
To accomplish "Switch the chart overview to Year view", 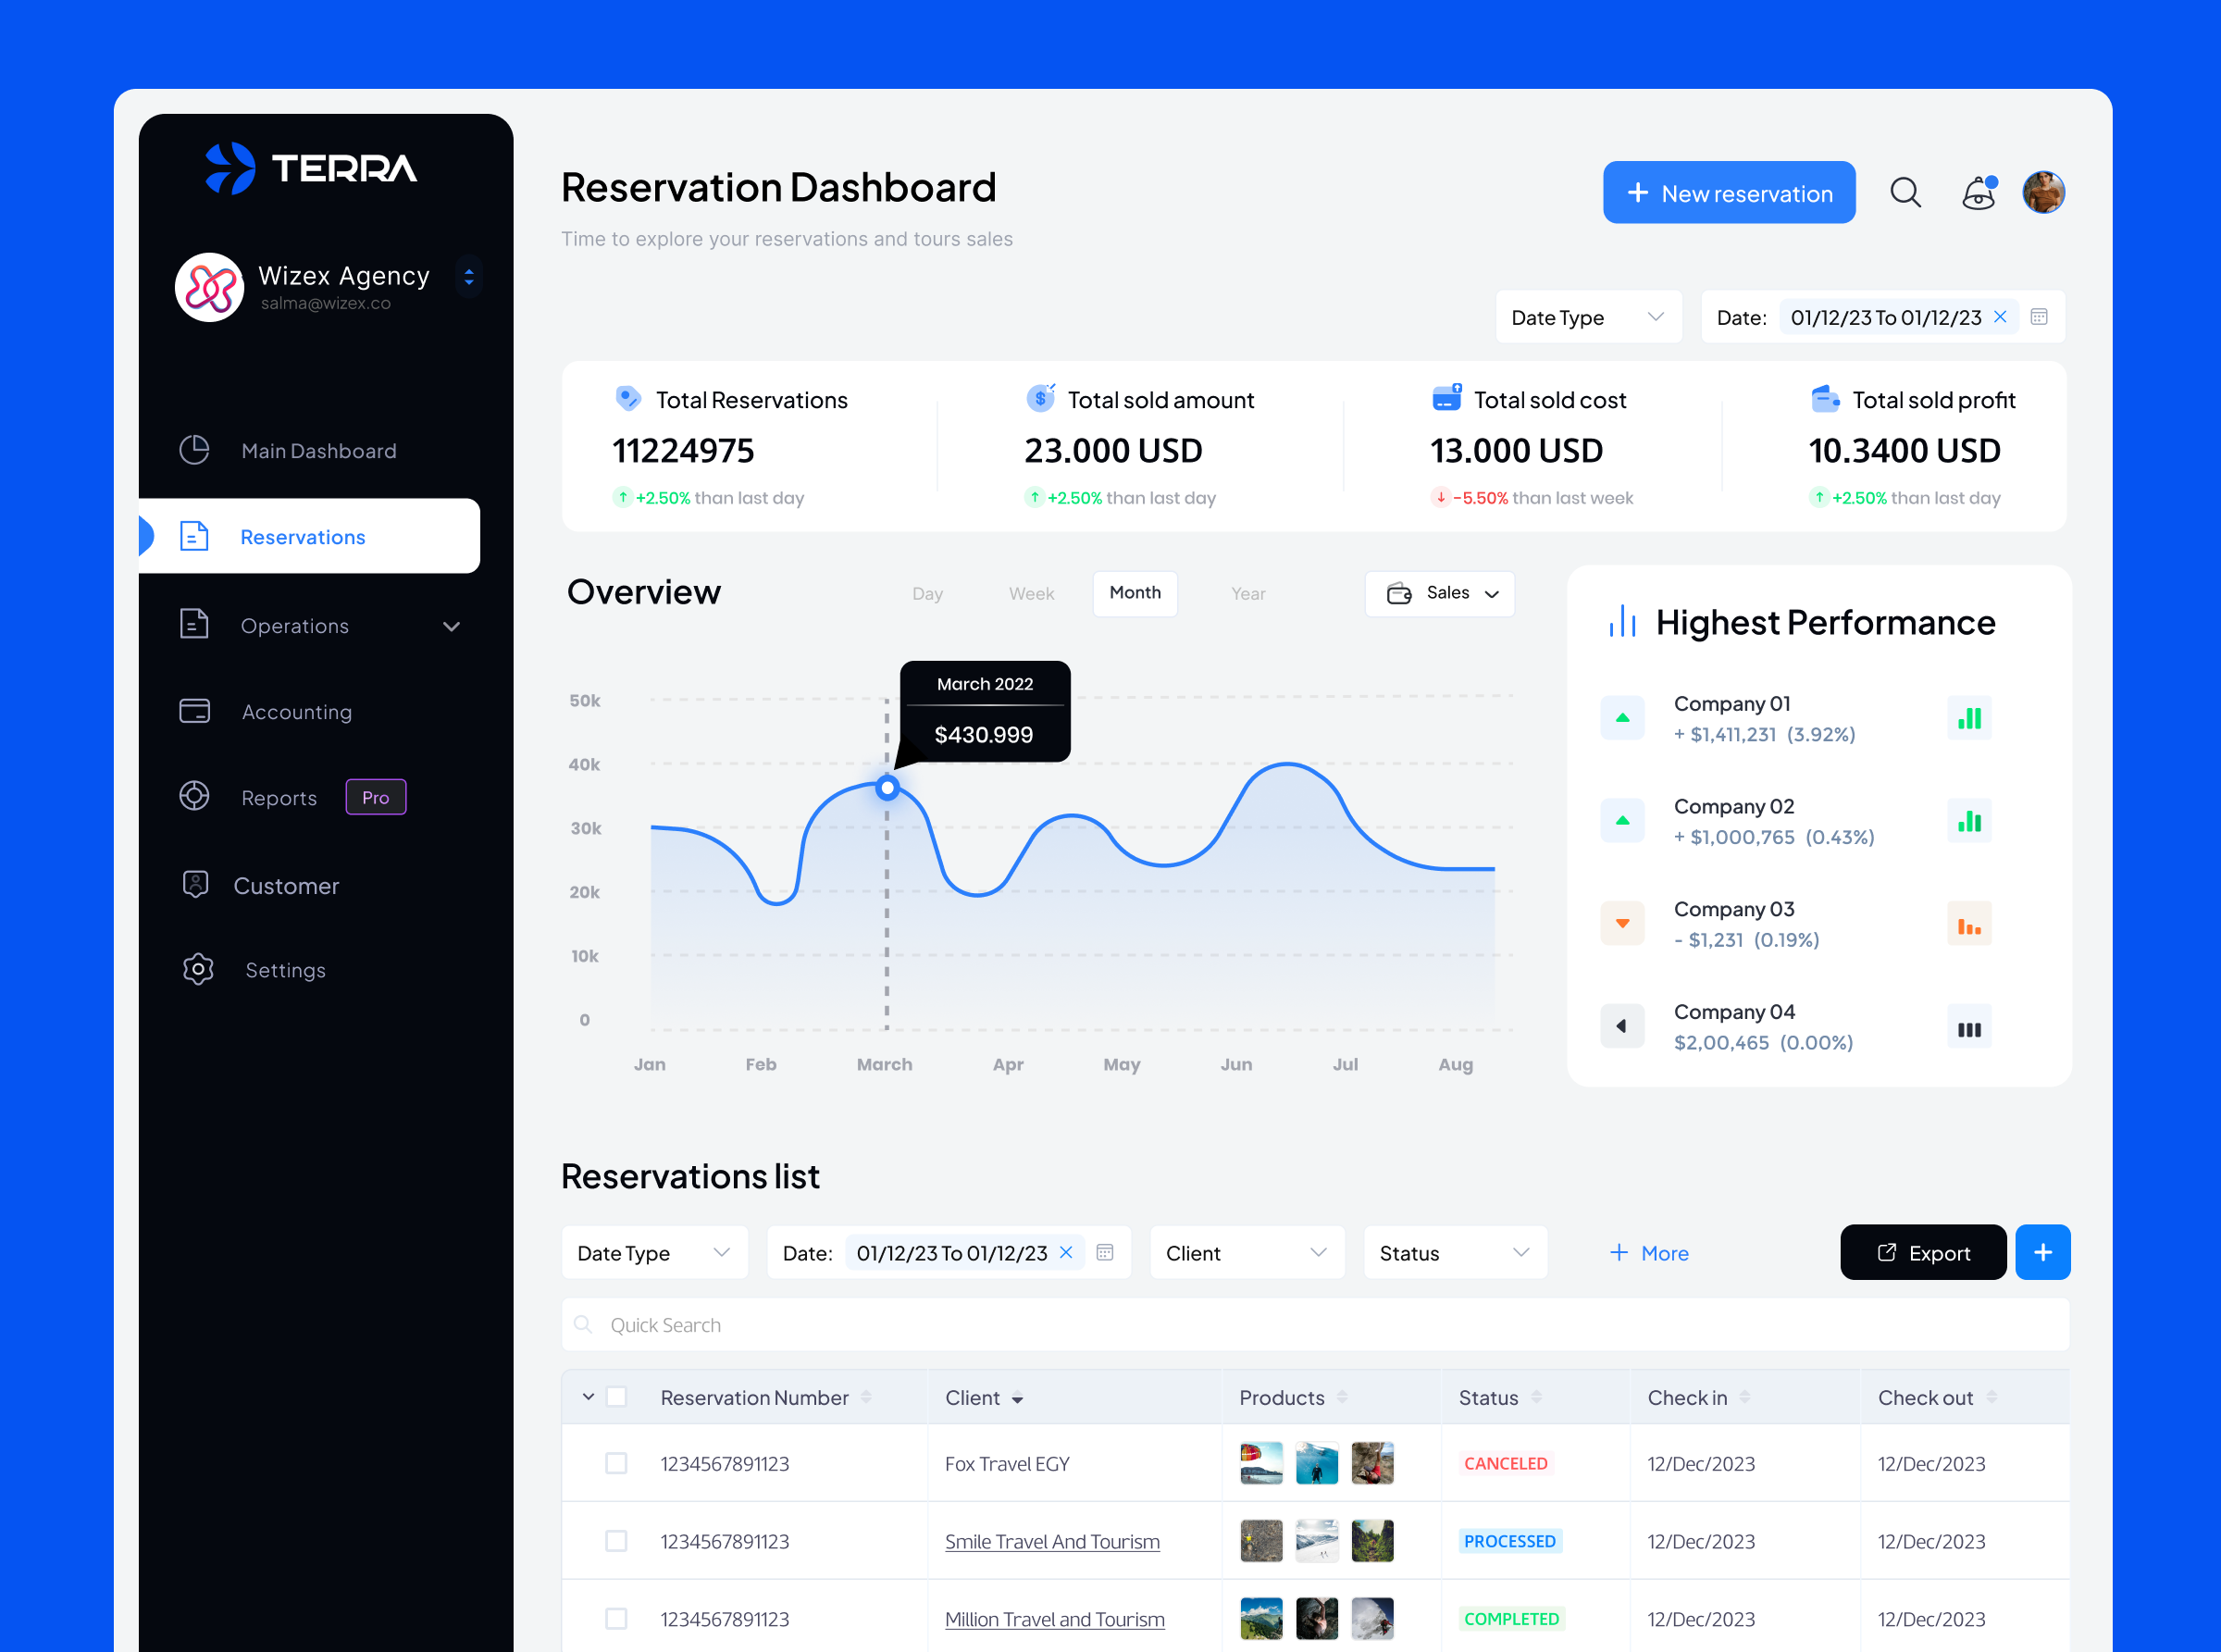I will pos(1248,593).
